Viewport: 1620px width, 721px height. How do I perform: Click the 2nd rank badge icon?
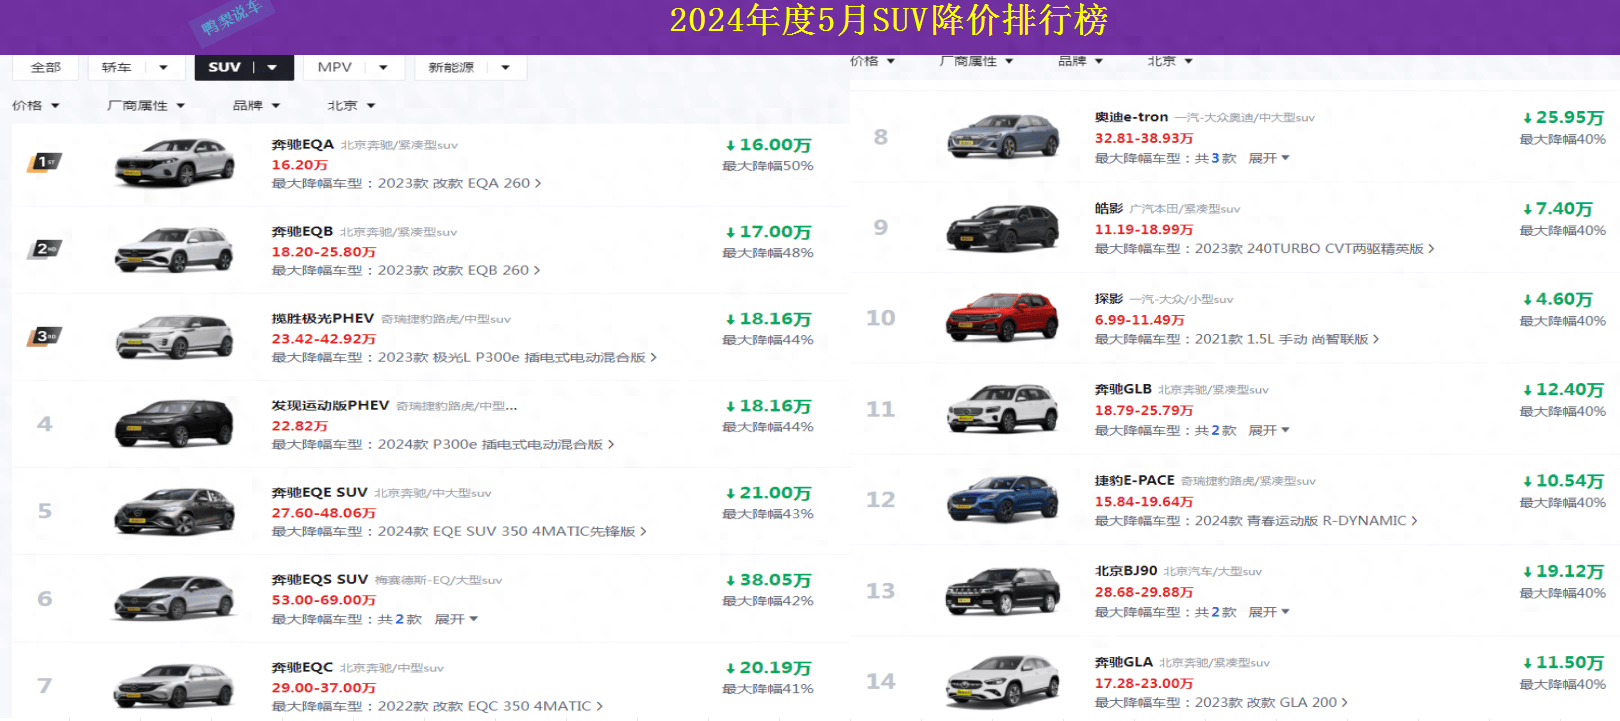click(44, 248)
